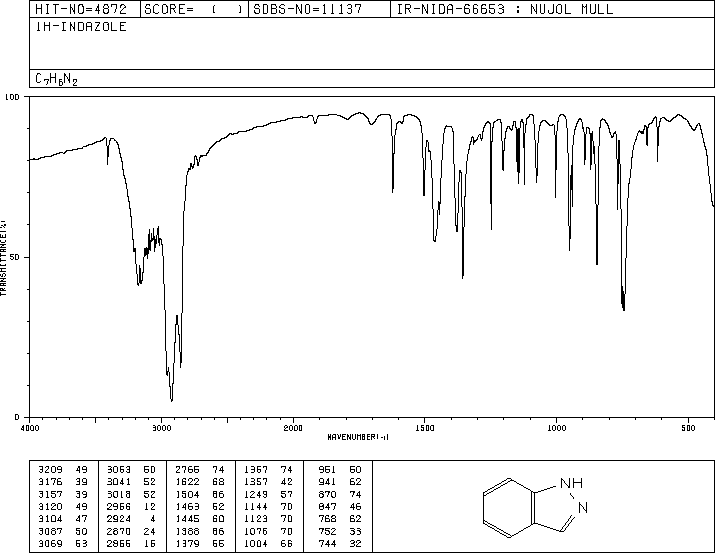Image resolution: width=715 pixels, height=553 pixels.
Task: Click the 3018 wavenumber in peak table
Action: (x=119, y=494)
